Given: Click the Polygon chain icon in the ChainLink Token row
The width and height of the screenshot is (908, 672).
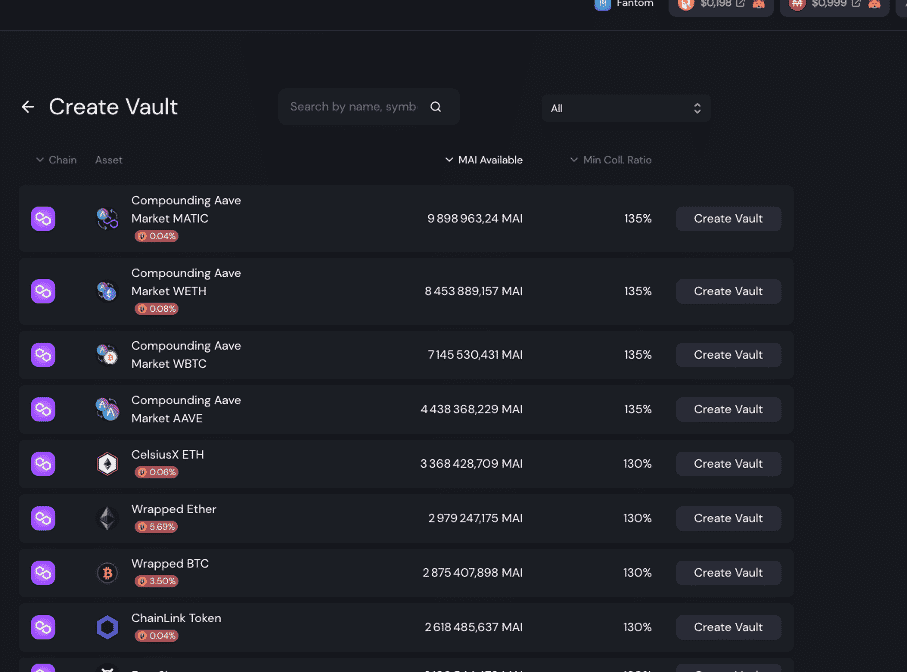Looking at the screenshot, I should (x=43, y=627).
